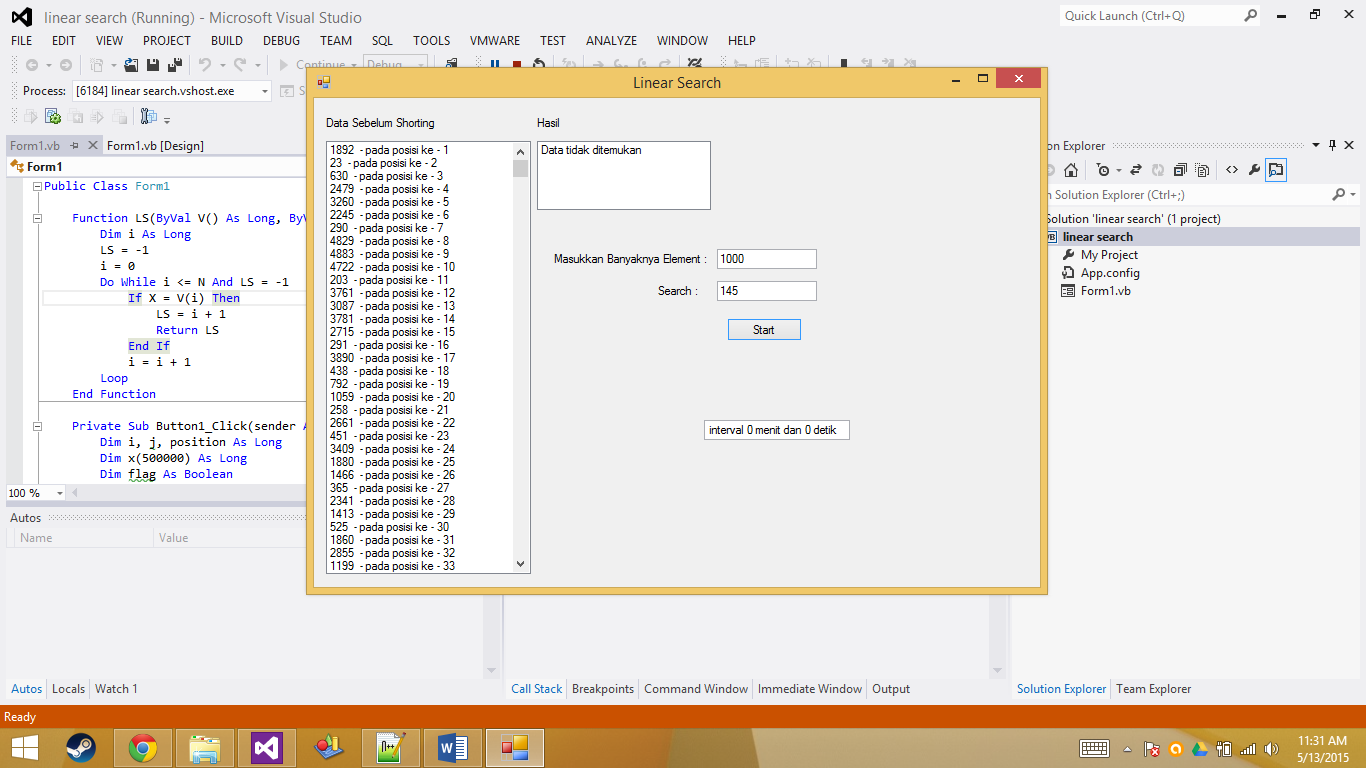This screenshot has width=1366, height=768.
Task: Click the Restart debugging icon
Action: [538, 64]
